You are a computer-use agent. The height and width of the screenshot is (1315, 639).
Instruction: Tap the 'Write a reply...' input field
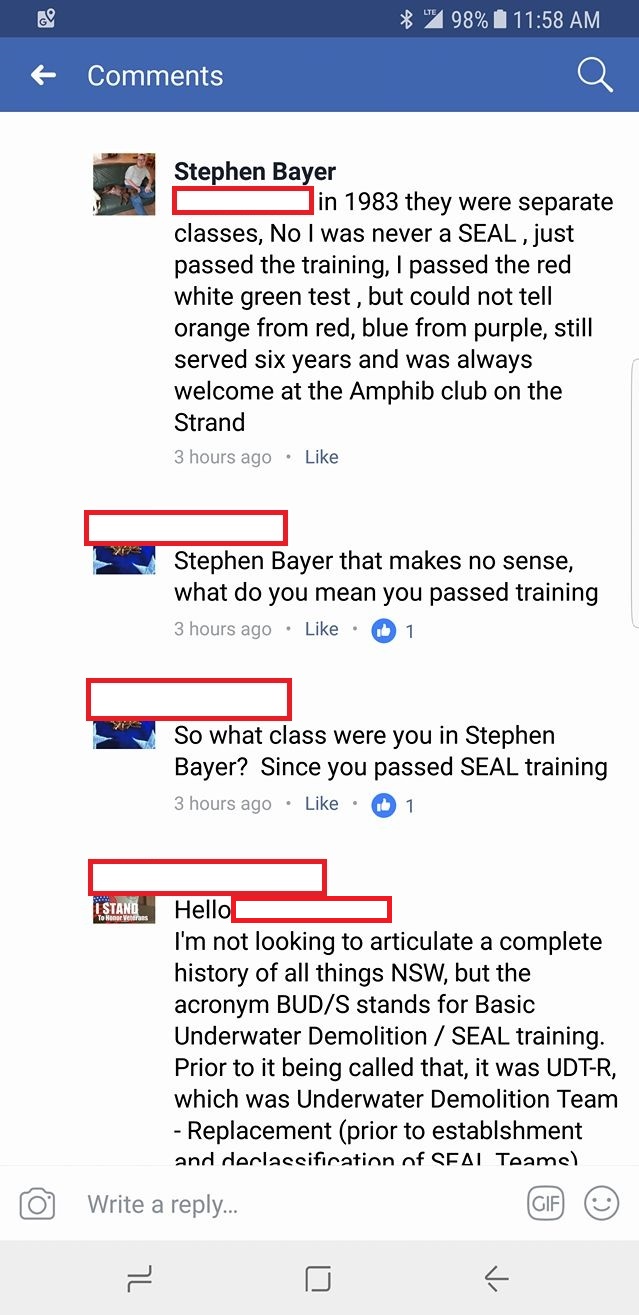300,1204
